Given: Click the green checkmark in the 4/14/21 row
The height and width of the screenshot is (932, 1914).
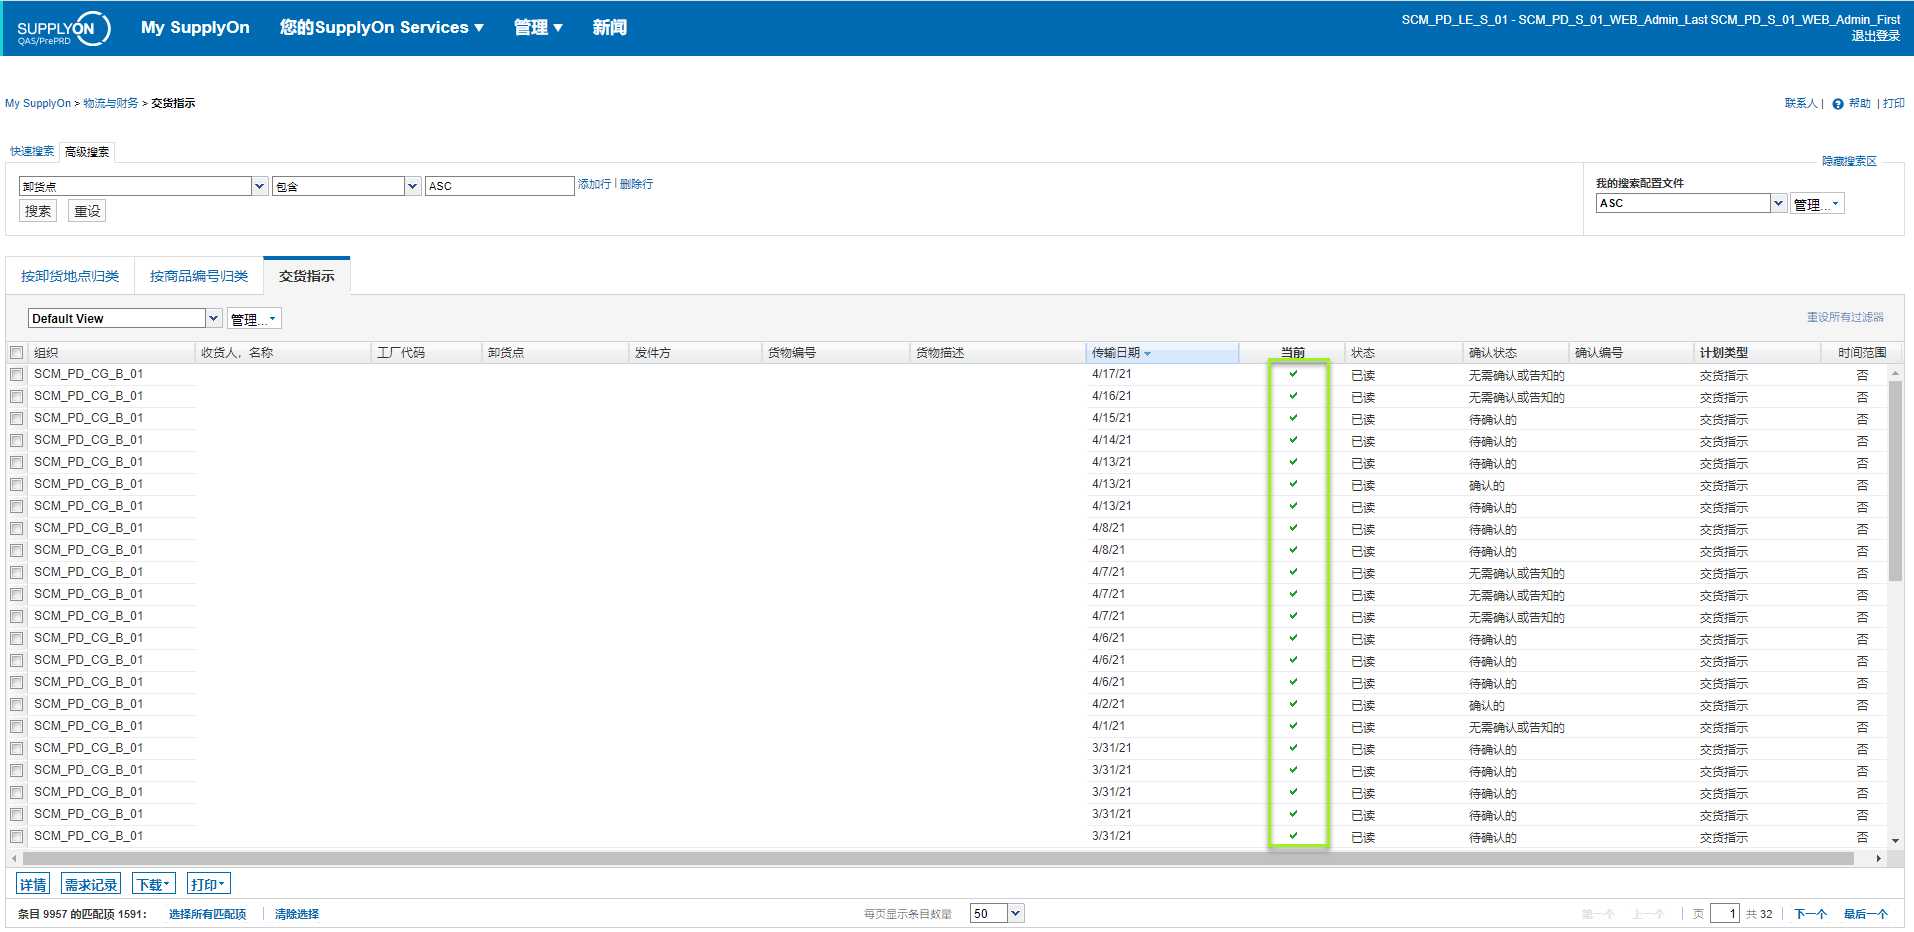Looking at the screenshot, I should pyautogui.click(x=1293, y=440).
